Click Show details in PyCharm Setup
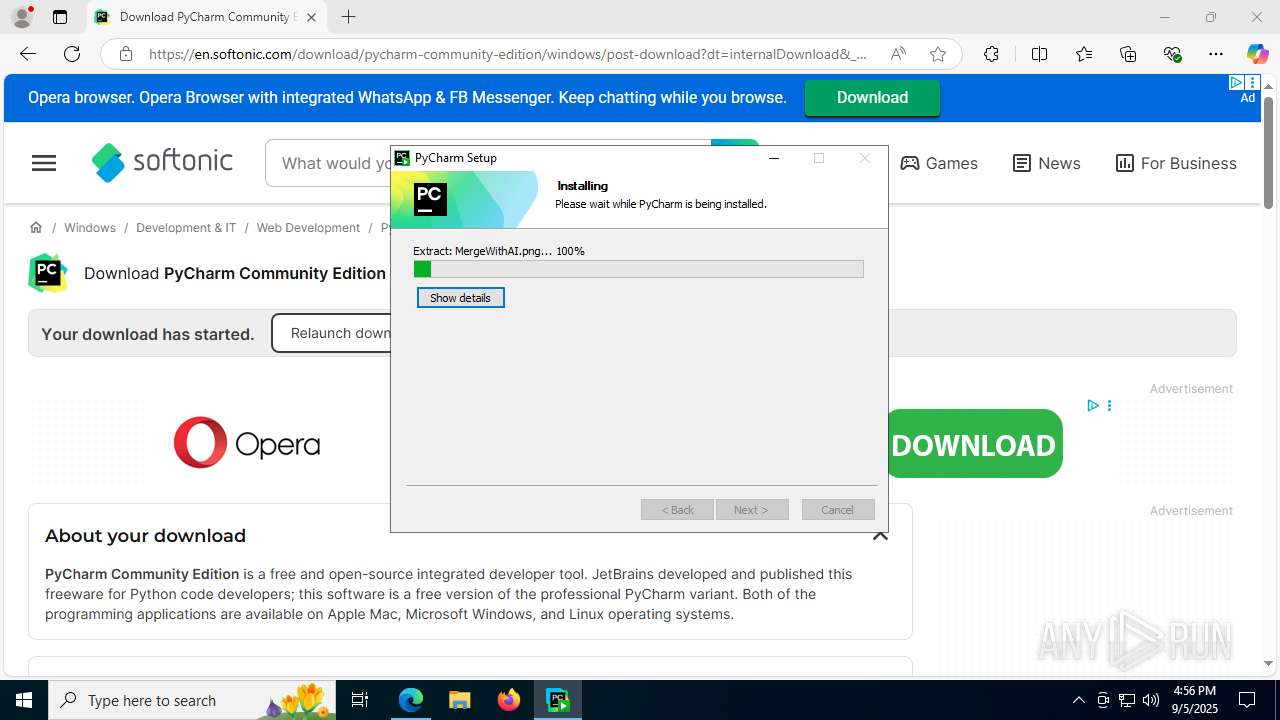This screenshot has width=1280, height=720. pos(460,298)
